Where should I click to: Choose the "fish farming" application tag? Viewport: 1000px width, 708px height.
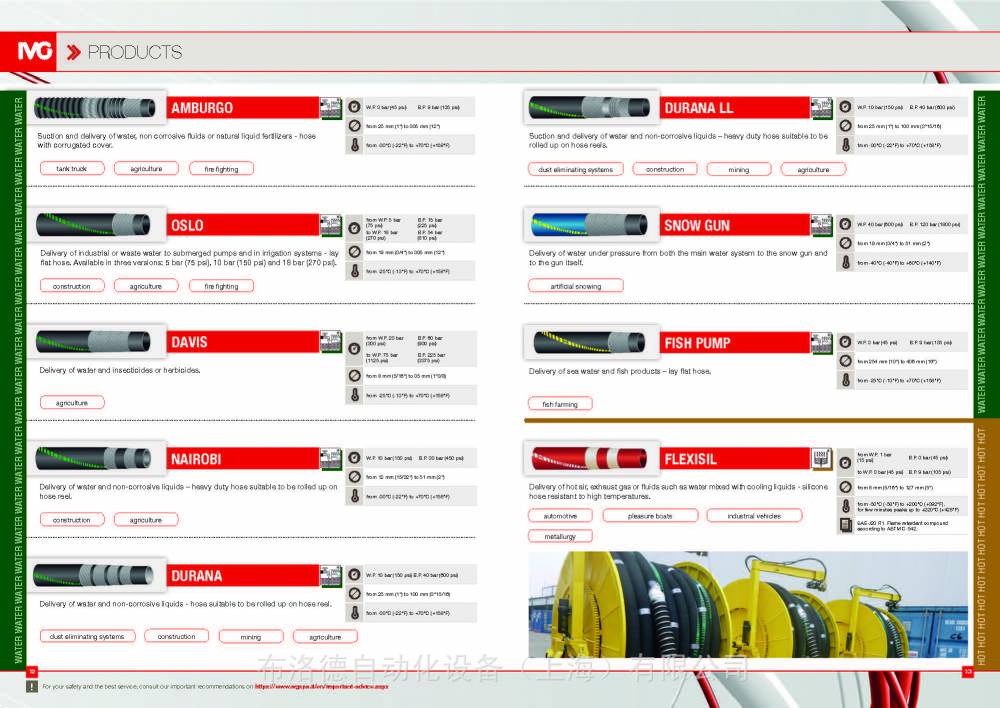click(x=560, y=404)
